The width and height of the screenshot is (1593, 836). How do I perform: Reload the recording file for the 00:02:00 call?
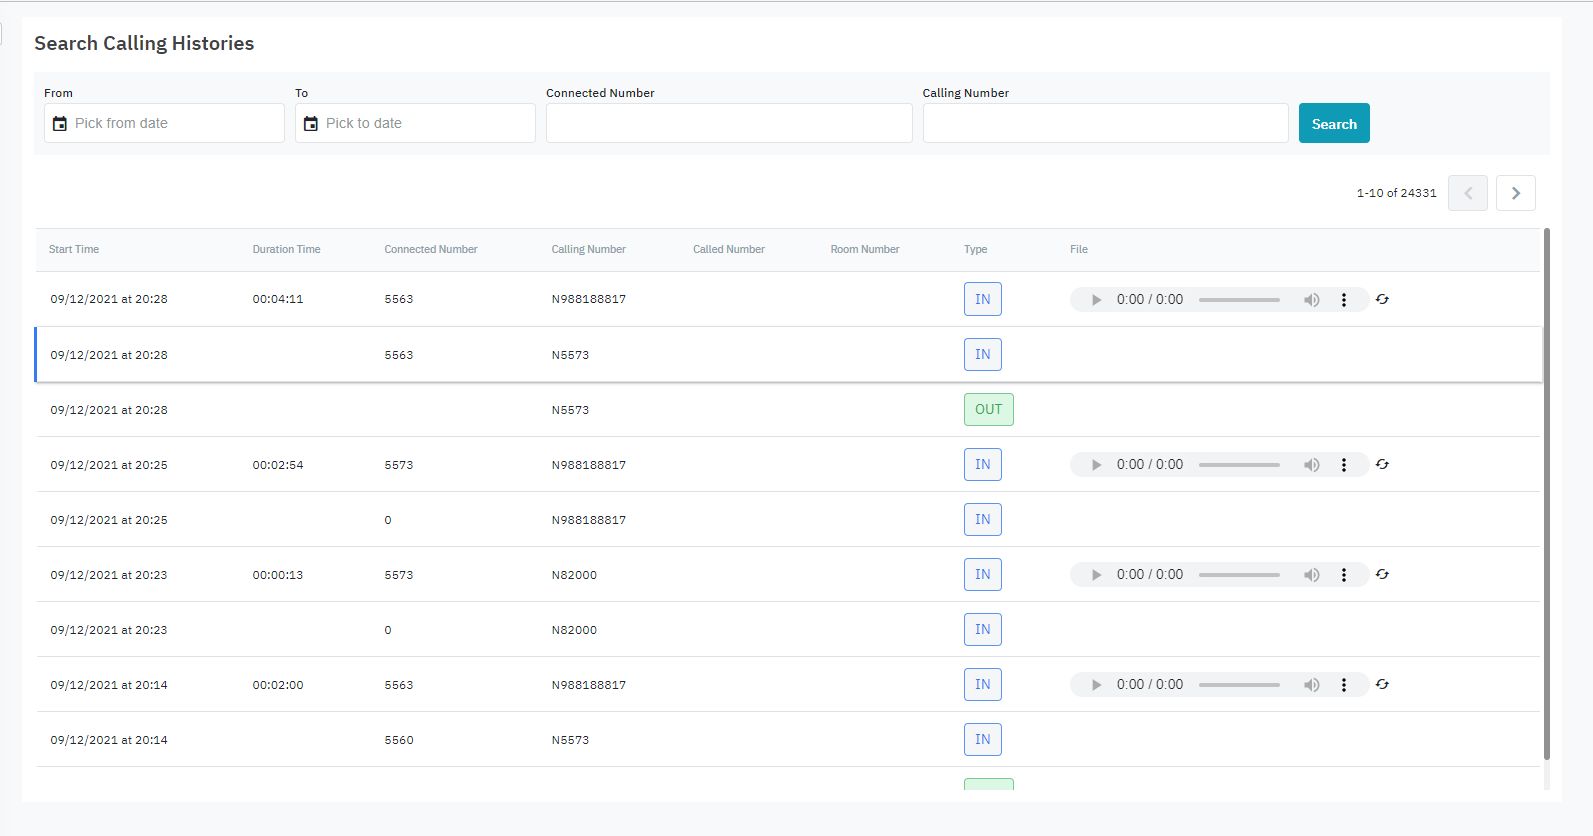coord(1382,685)
